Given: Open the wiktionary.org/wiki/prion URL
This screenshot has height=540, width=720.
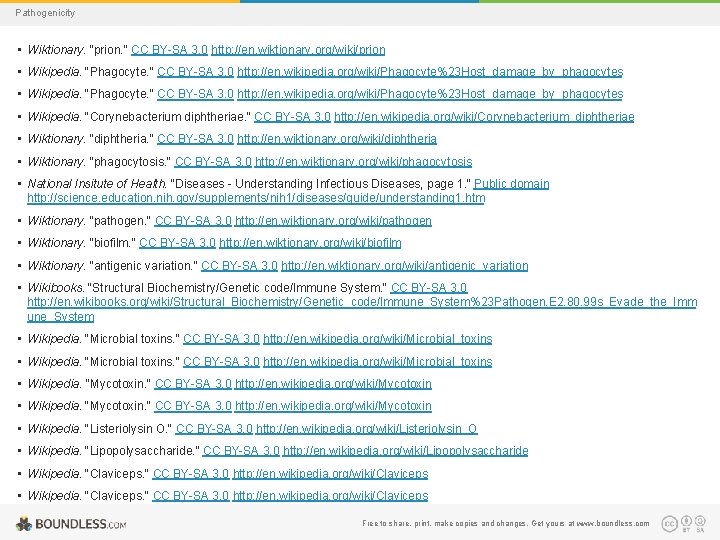Looking at the screenshot, I should (x=298, y=50).
